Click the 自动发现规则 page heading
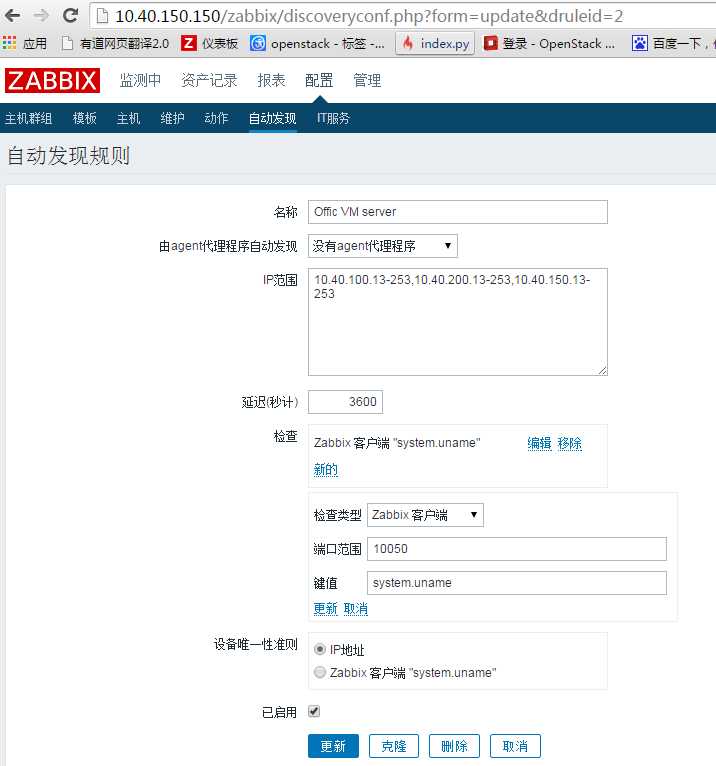 [x=69, y=156]
